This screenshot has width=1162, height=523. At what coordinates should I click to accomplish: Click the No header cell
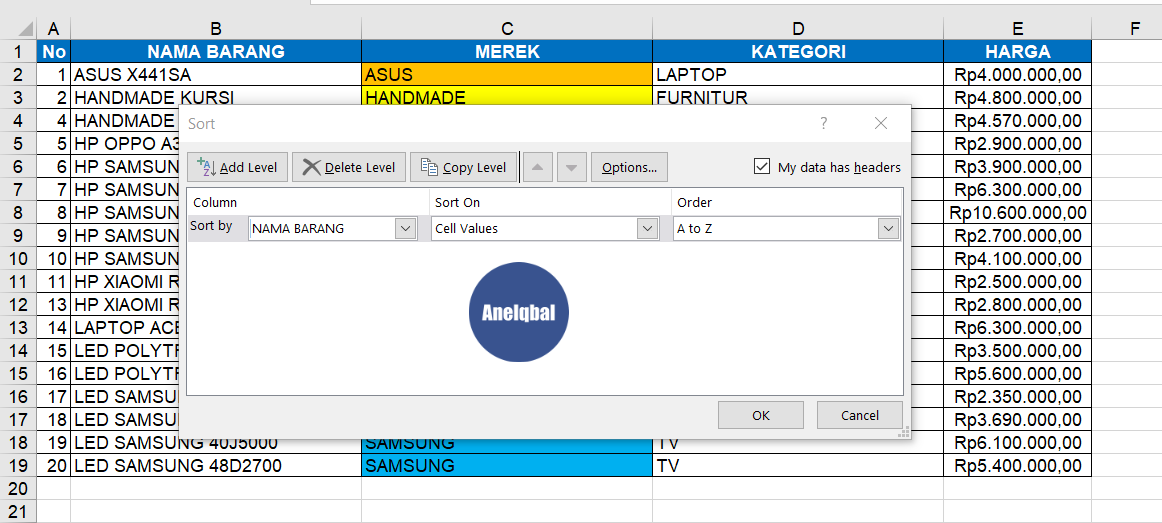click(53, 51)
